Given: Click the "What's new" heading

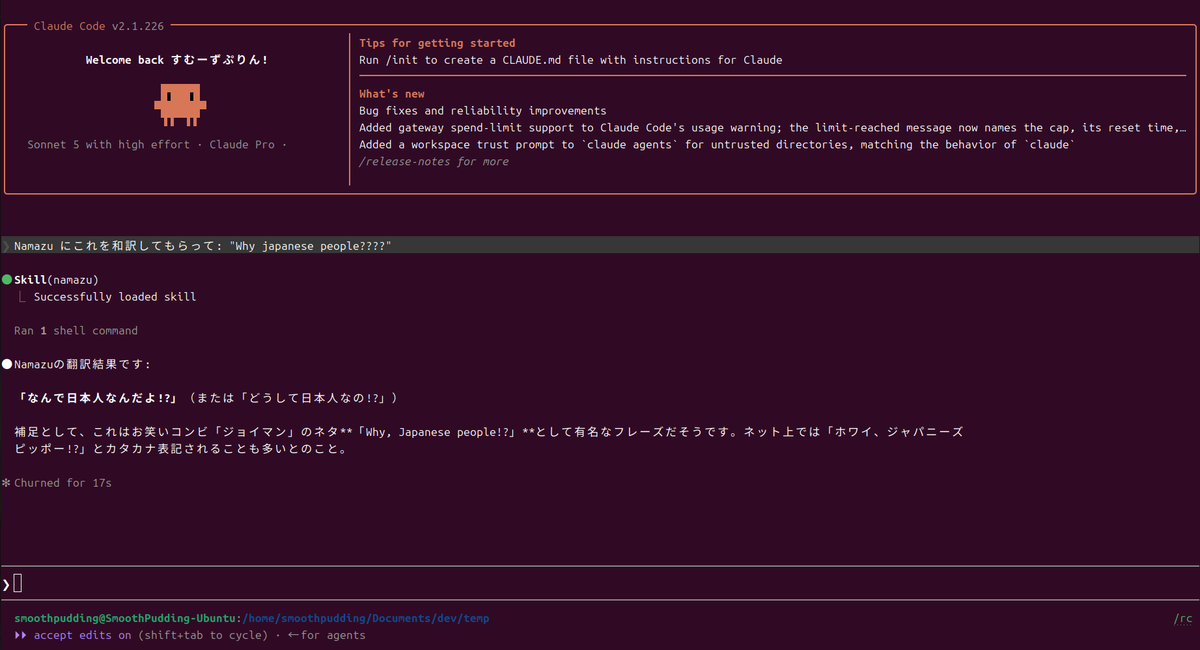Looking at the screenshot, I should click(x=392, y=94).
